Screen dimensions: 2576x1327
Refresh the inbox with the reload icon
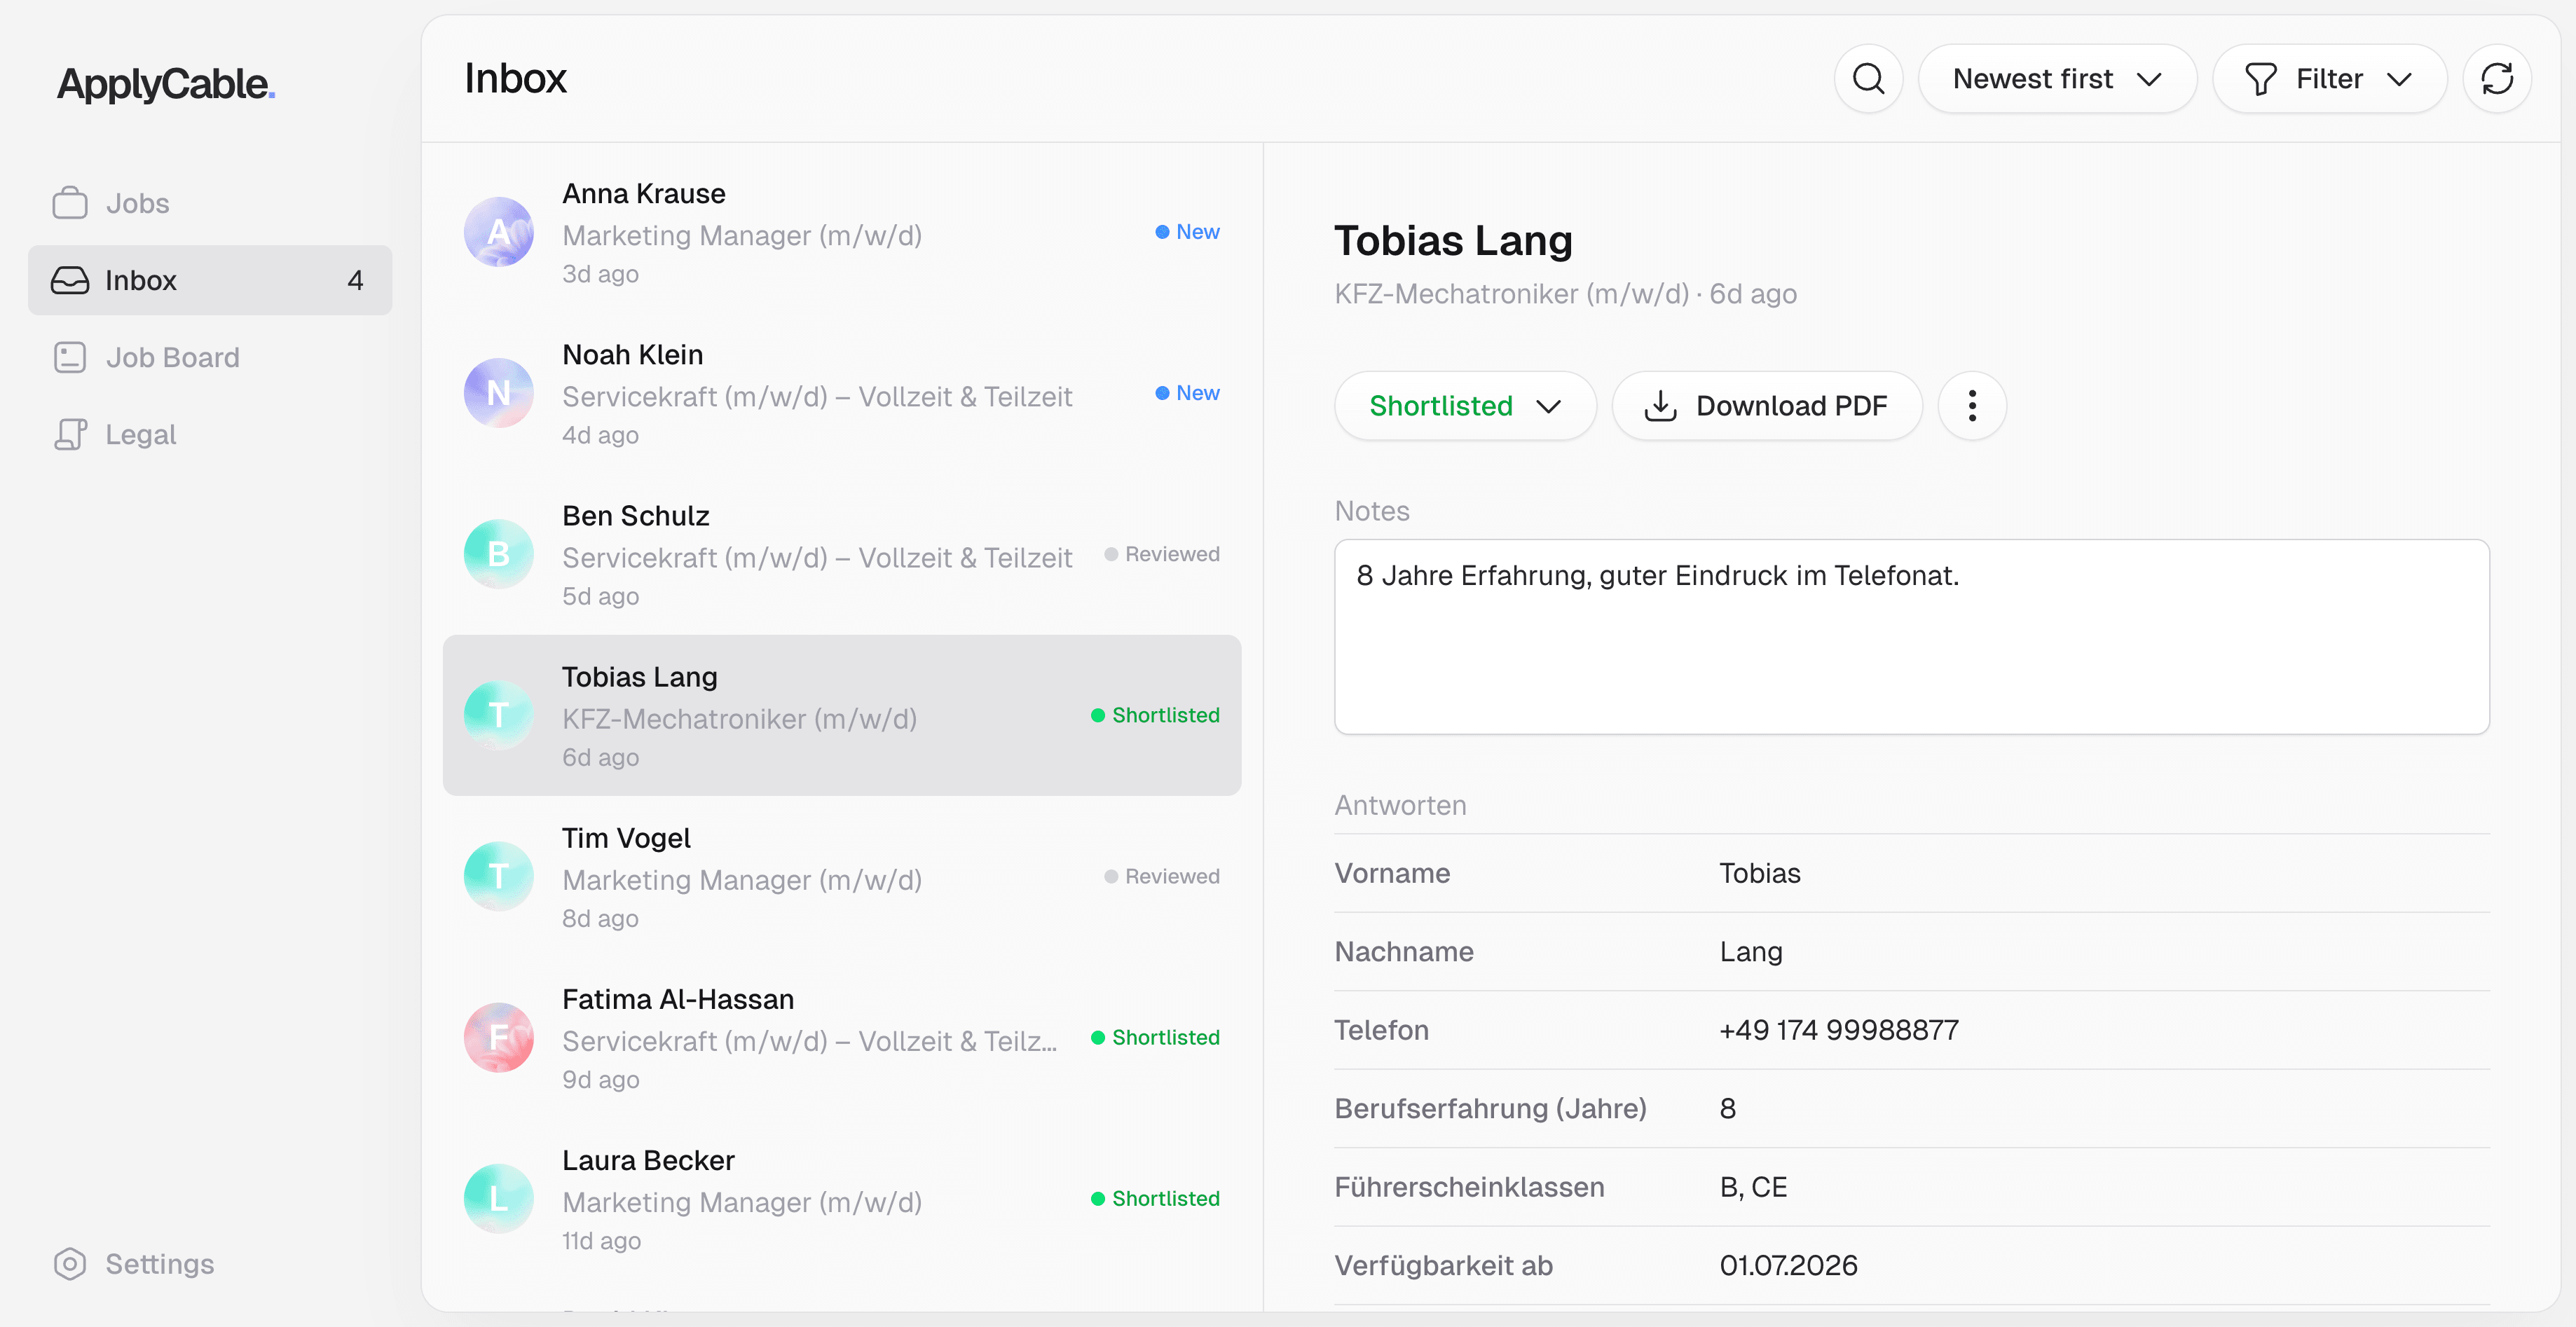click(2497, 78)
